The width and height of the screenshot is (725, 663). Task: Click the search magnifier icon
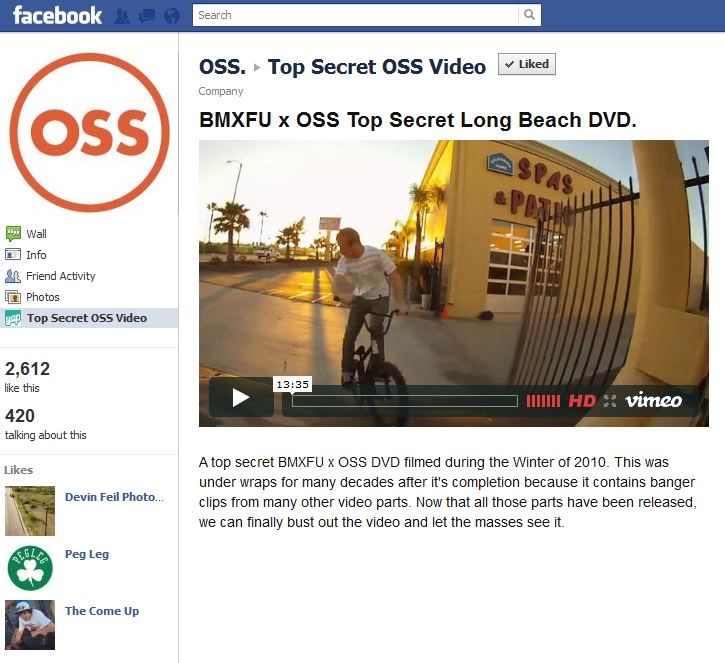[529, 15]
